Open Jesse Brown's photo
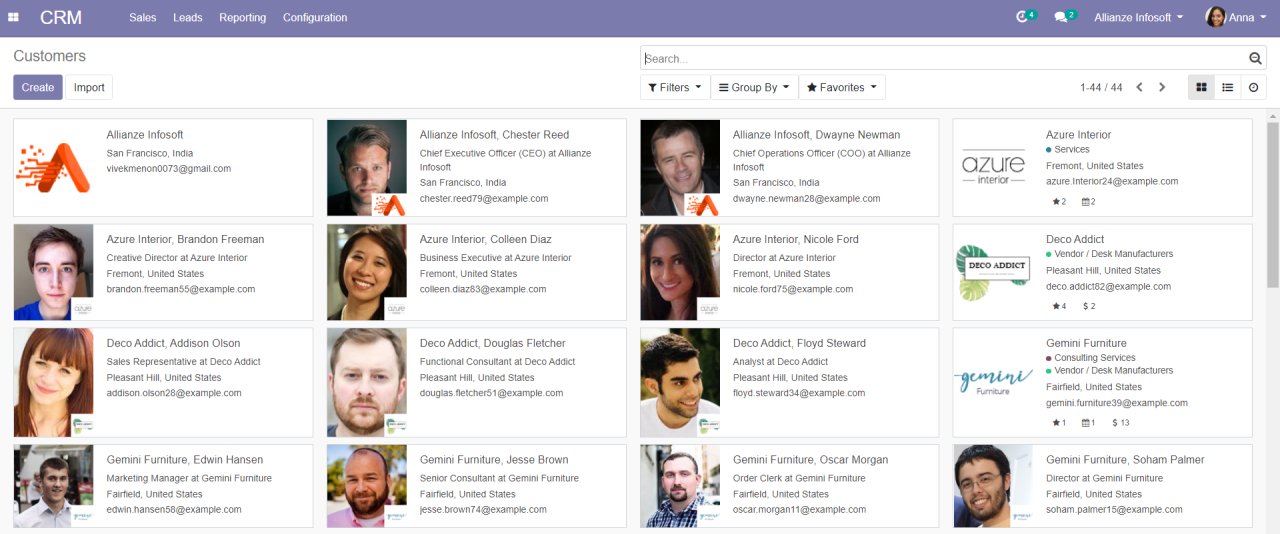Viewport: 1280px width, 534px height. pos(367,486)
